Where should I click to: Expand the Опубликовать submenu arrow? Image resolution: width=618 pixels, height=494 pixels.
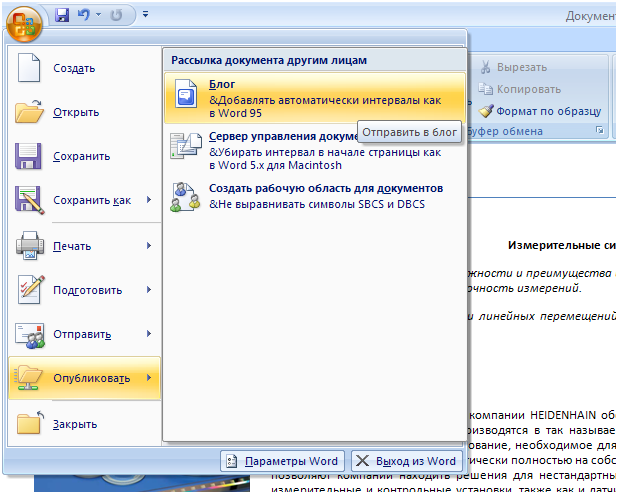(x=149, y=378)
